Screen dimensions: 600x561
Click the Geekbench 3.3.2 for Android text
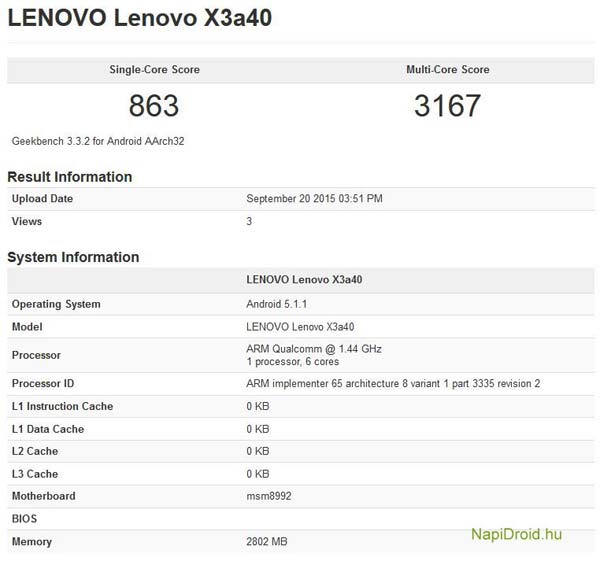click(x=98, y=141)
